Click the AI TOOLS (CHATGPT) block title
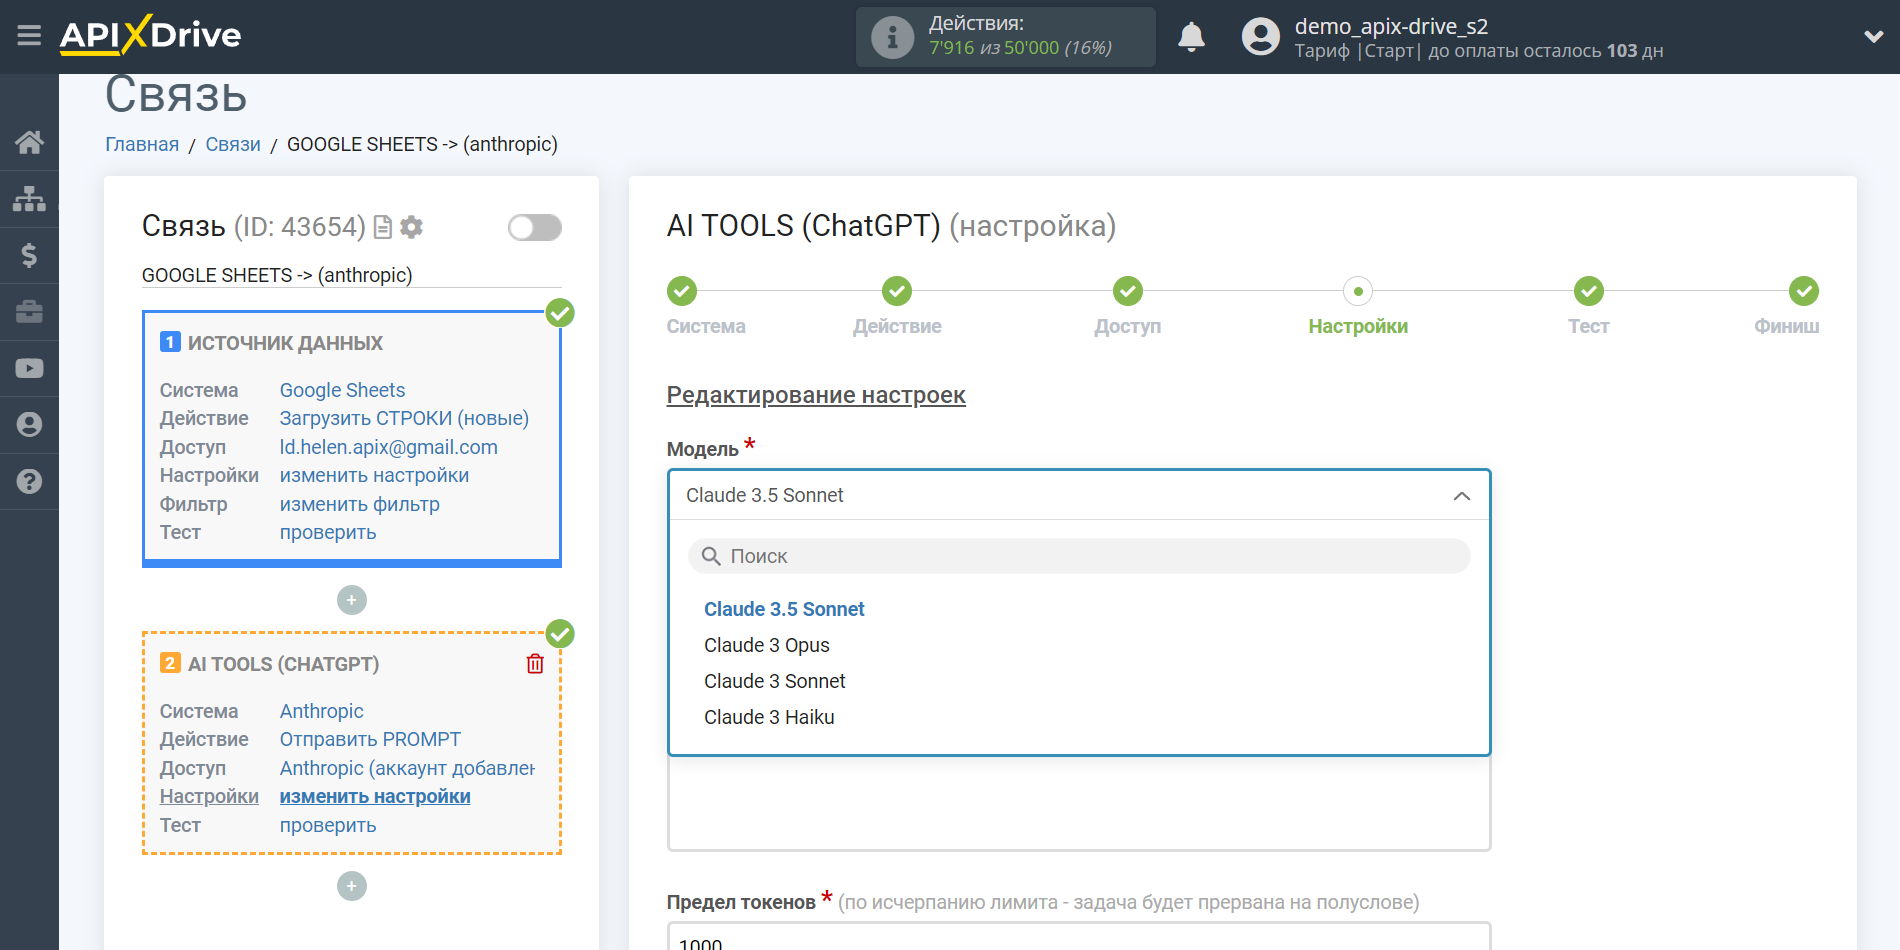1900x950 pixels. [283, 664]
